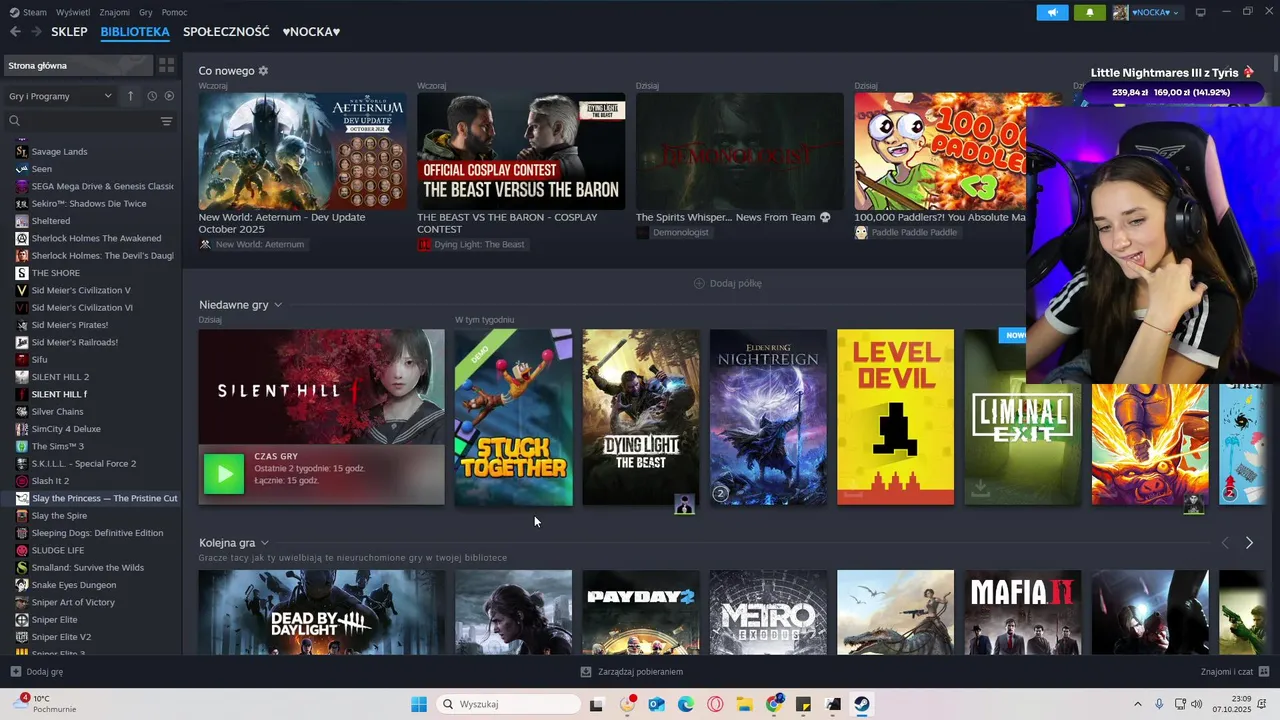
Task: Expand the Niedawne gry shelf menu
Action: pos(278,305)
